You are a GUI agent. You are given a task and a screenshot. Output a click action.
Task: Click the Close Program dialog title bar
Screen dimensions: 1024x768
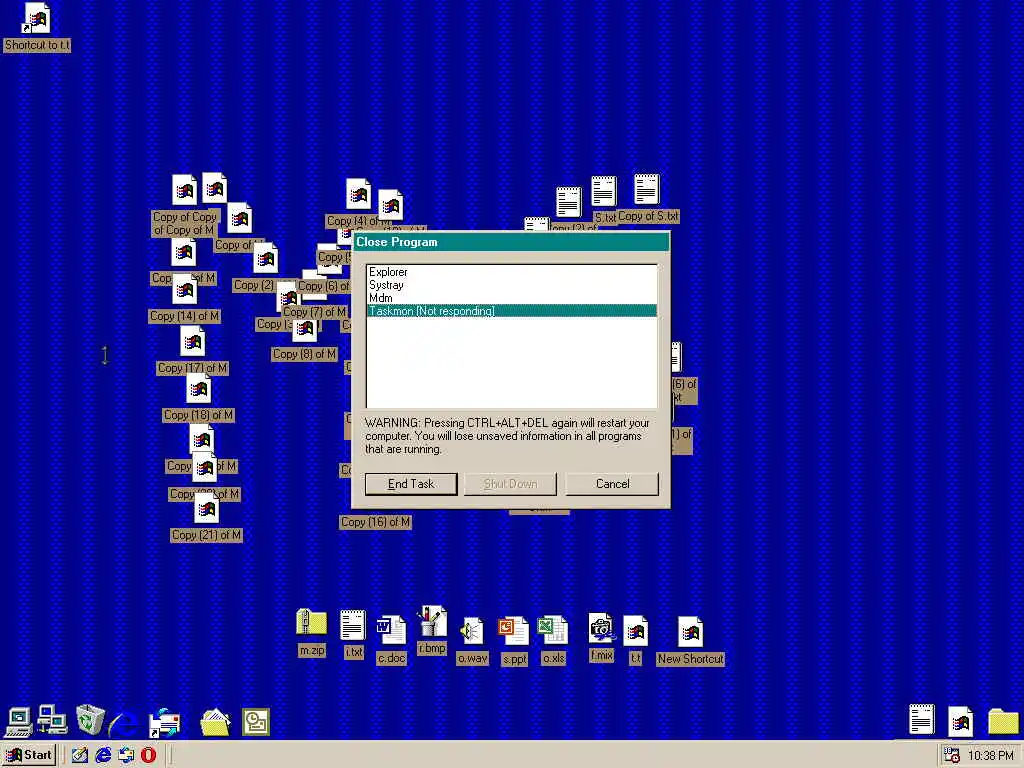(511, 242)
